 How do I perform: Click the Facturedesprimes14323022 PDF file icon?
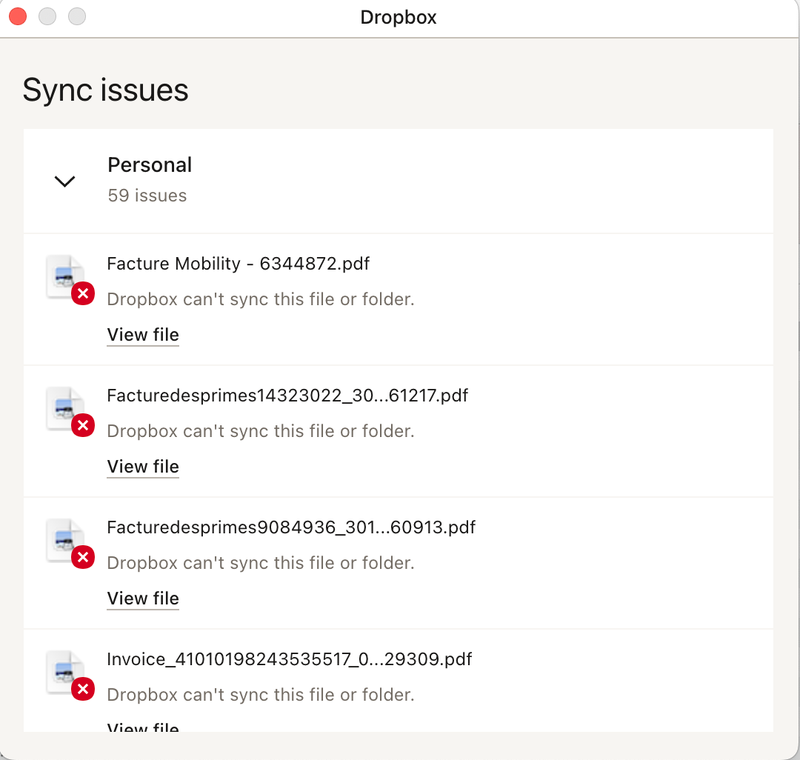[65, 406]
